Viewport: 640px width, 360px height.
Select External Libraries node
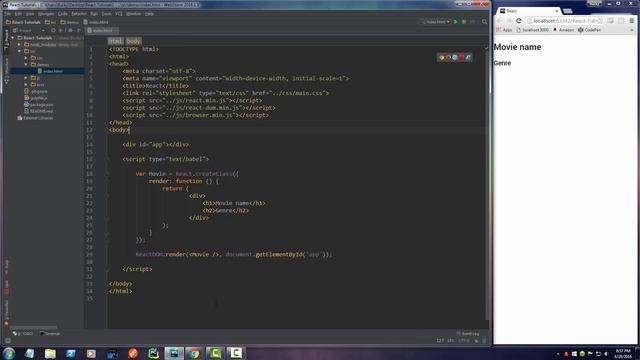point(35,118)
